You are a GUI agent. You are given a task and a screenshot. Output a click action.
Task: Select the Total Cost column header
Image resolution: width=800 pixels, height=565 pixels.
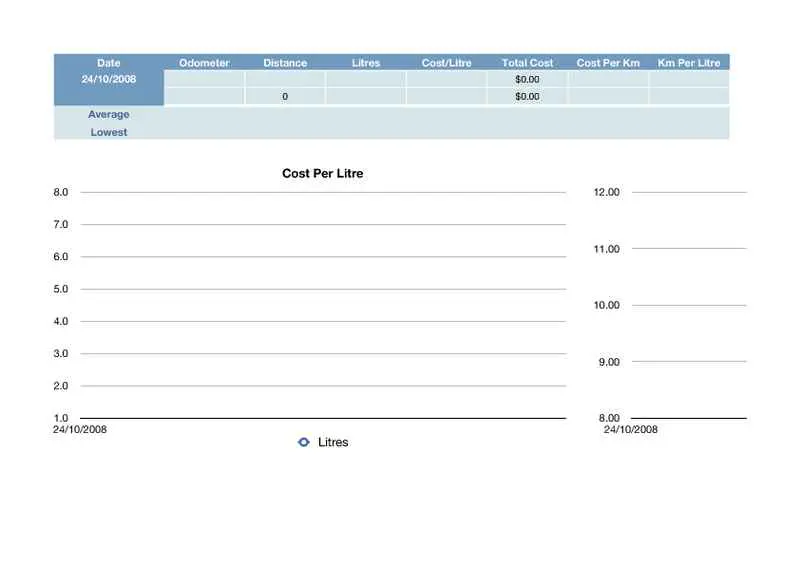[x=527, y=63]
